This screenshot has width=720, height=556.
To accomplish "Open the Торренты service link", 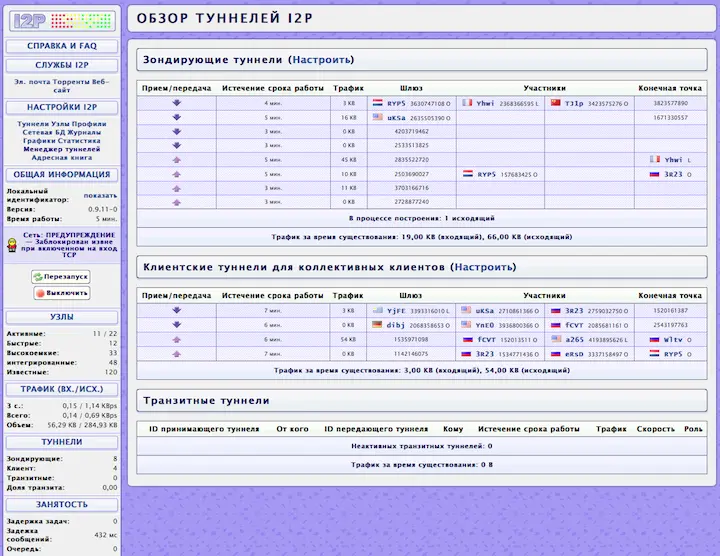I will [x=71, y=82].
